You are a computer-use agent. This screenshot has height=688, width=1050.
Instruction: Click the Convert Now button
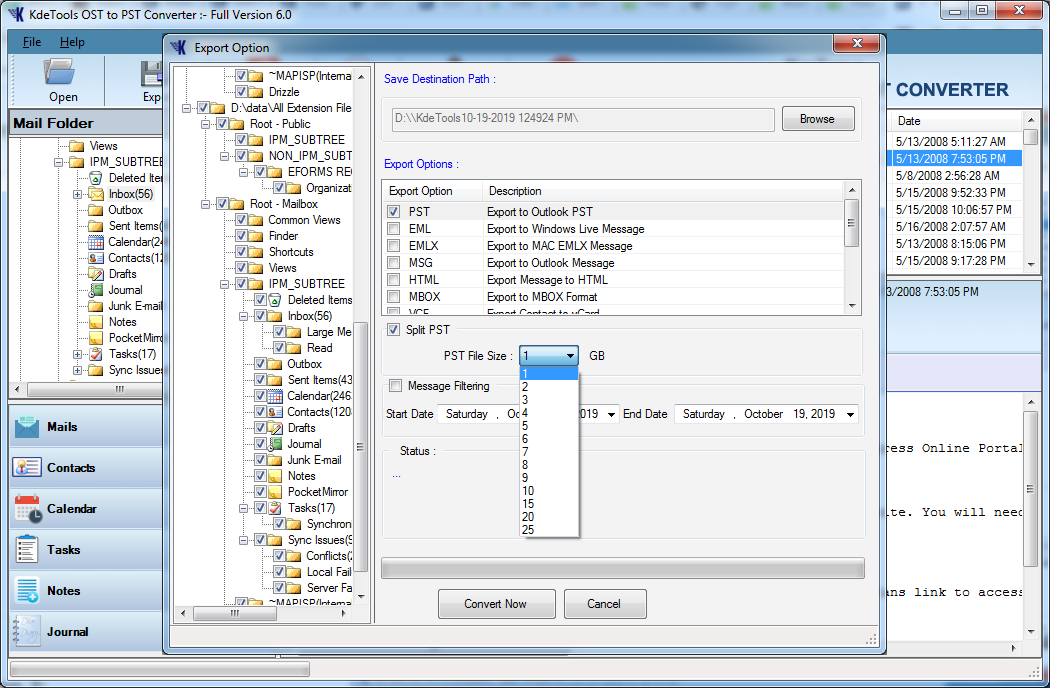click(x=496, y=604)
